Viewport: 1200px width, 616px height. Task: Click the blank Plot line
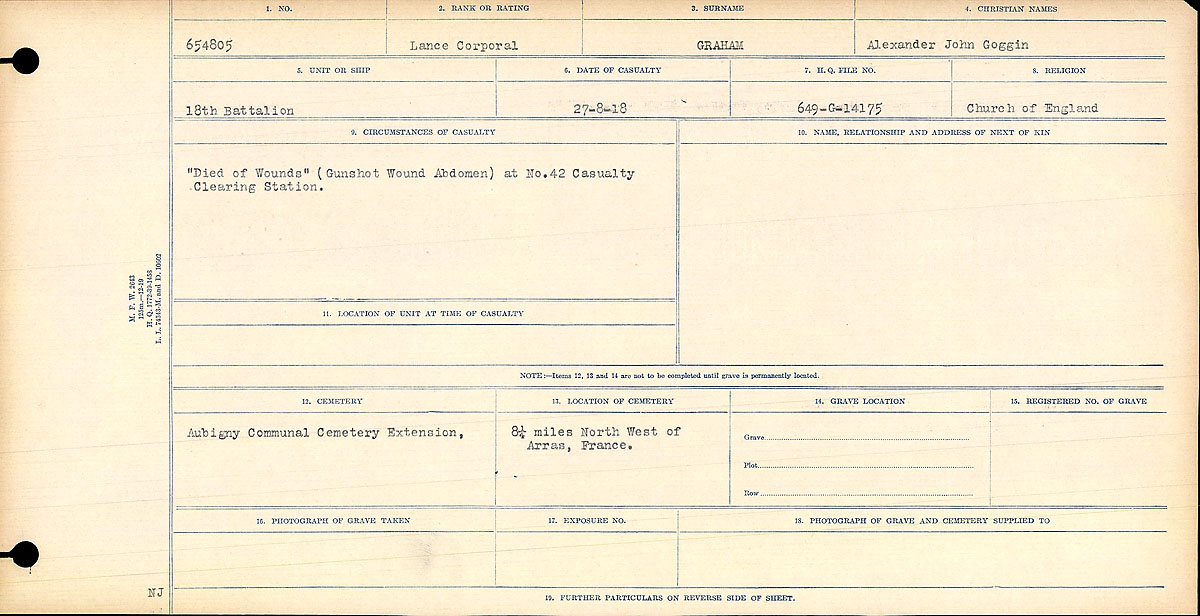tap(868, 466)
